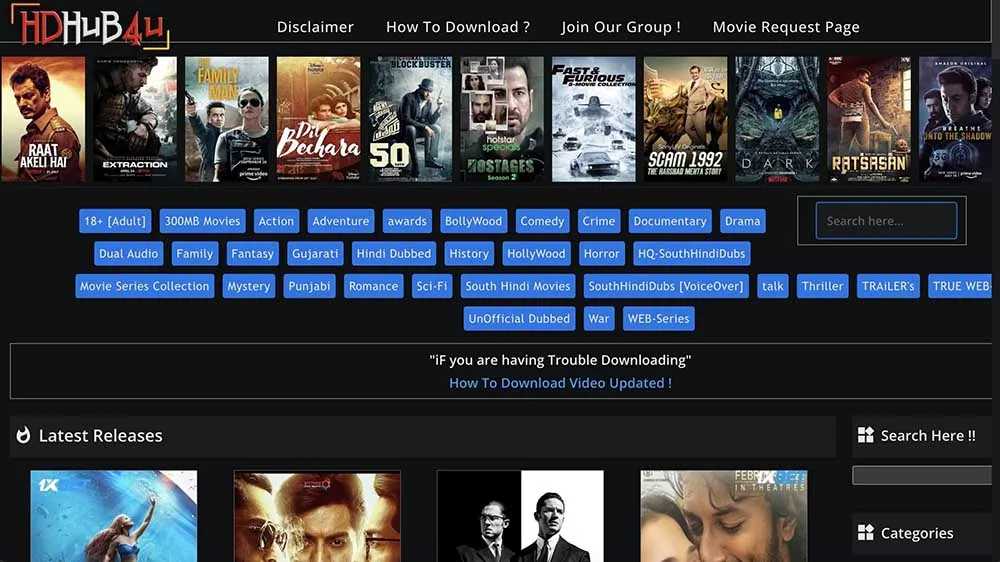
Task: Open the mermaid movie thumbnail in Latest Releases
Action: 113,516
